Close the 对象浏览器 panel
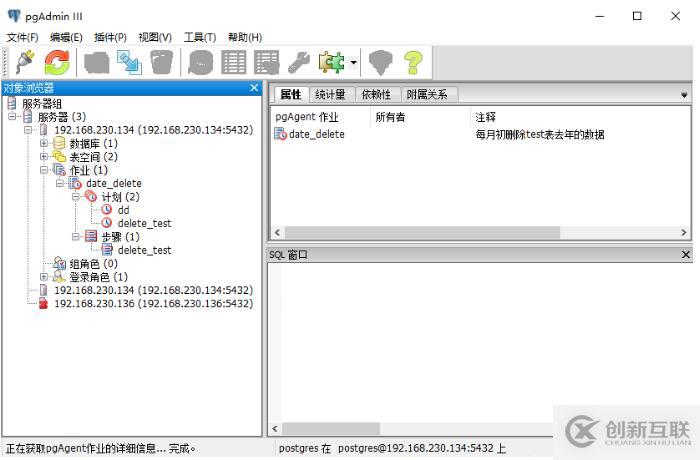This screenshot has width=700, height=460. pos(254,88)
